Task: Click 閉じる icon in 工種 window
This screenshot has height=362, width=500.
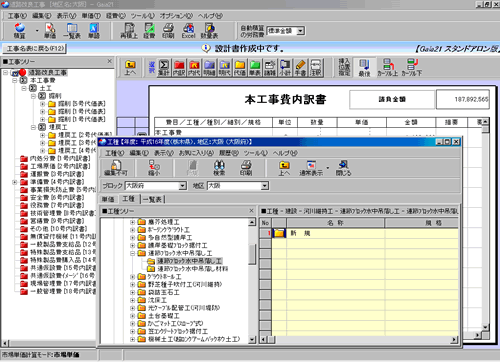Action: 343,168
